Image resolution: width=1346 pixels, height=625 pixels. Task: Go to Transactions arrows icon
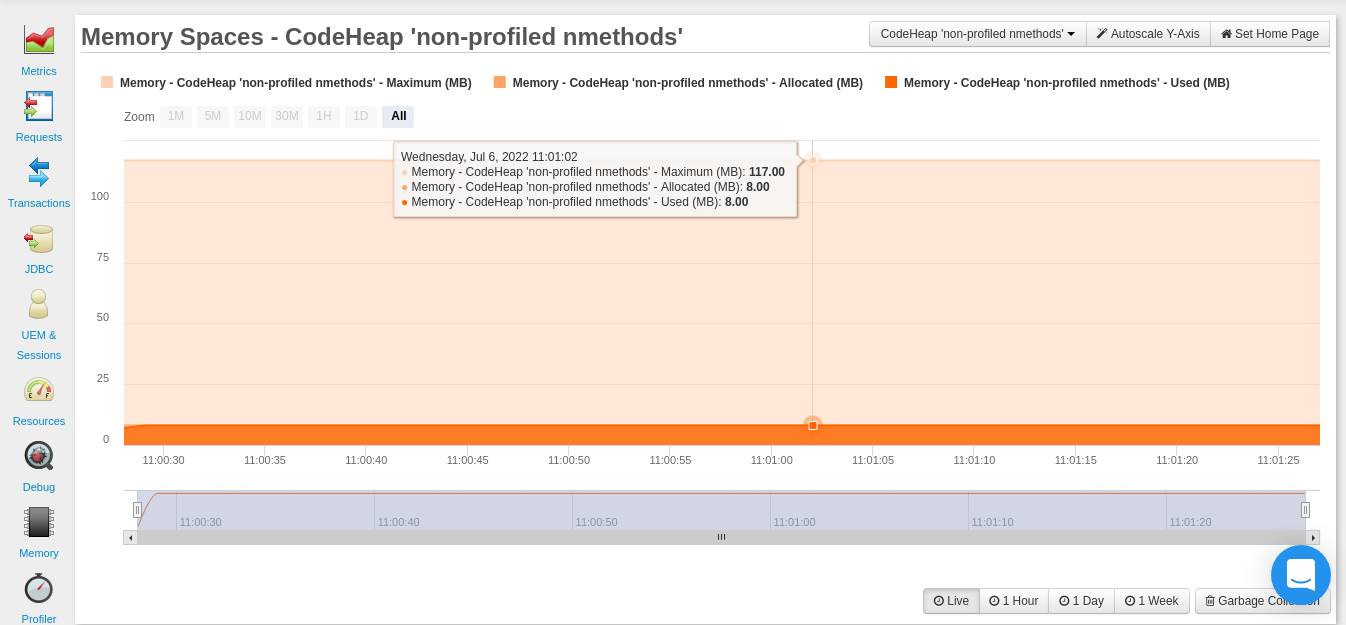click(x=39, y=172)
